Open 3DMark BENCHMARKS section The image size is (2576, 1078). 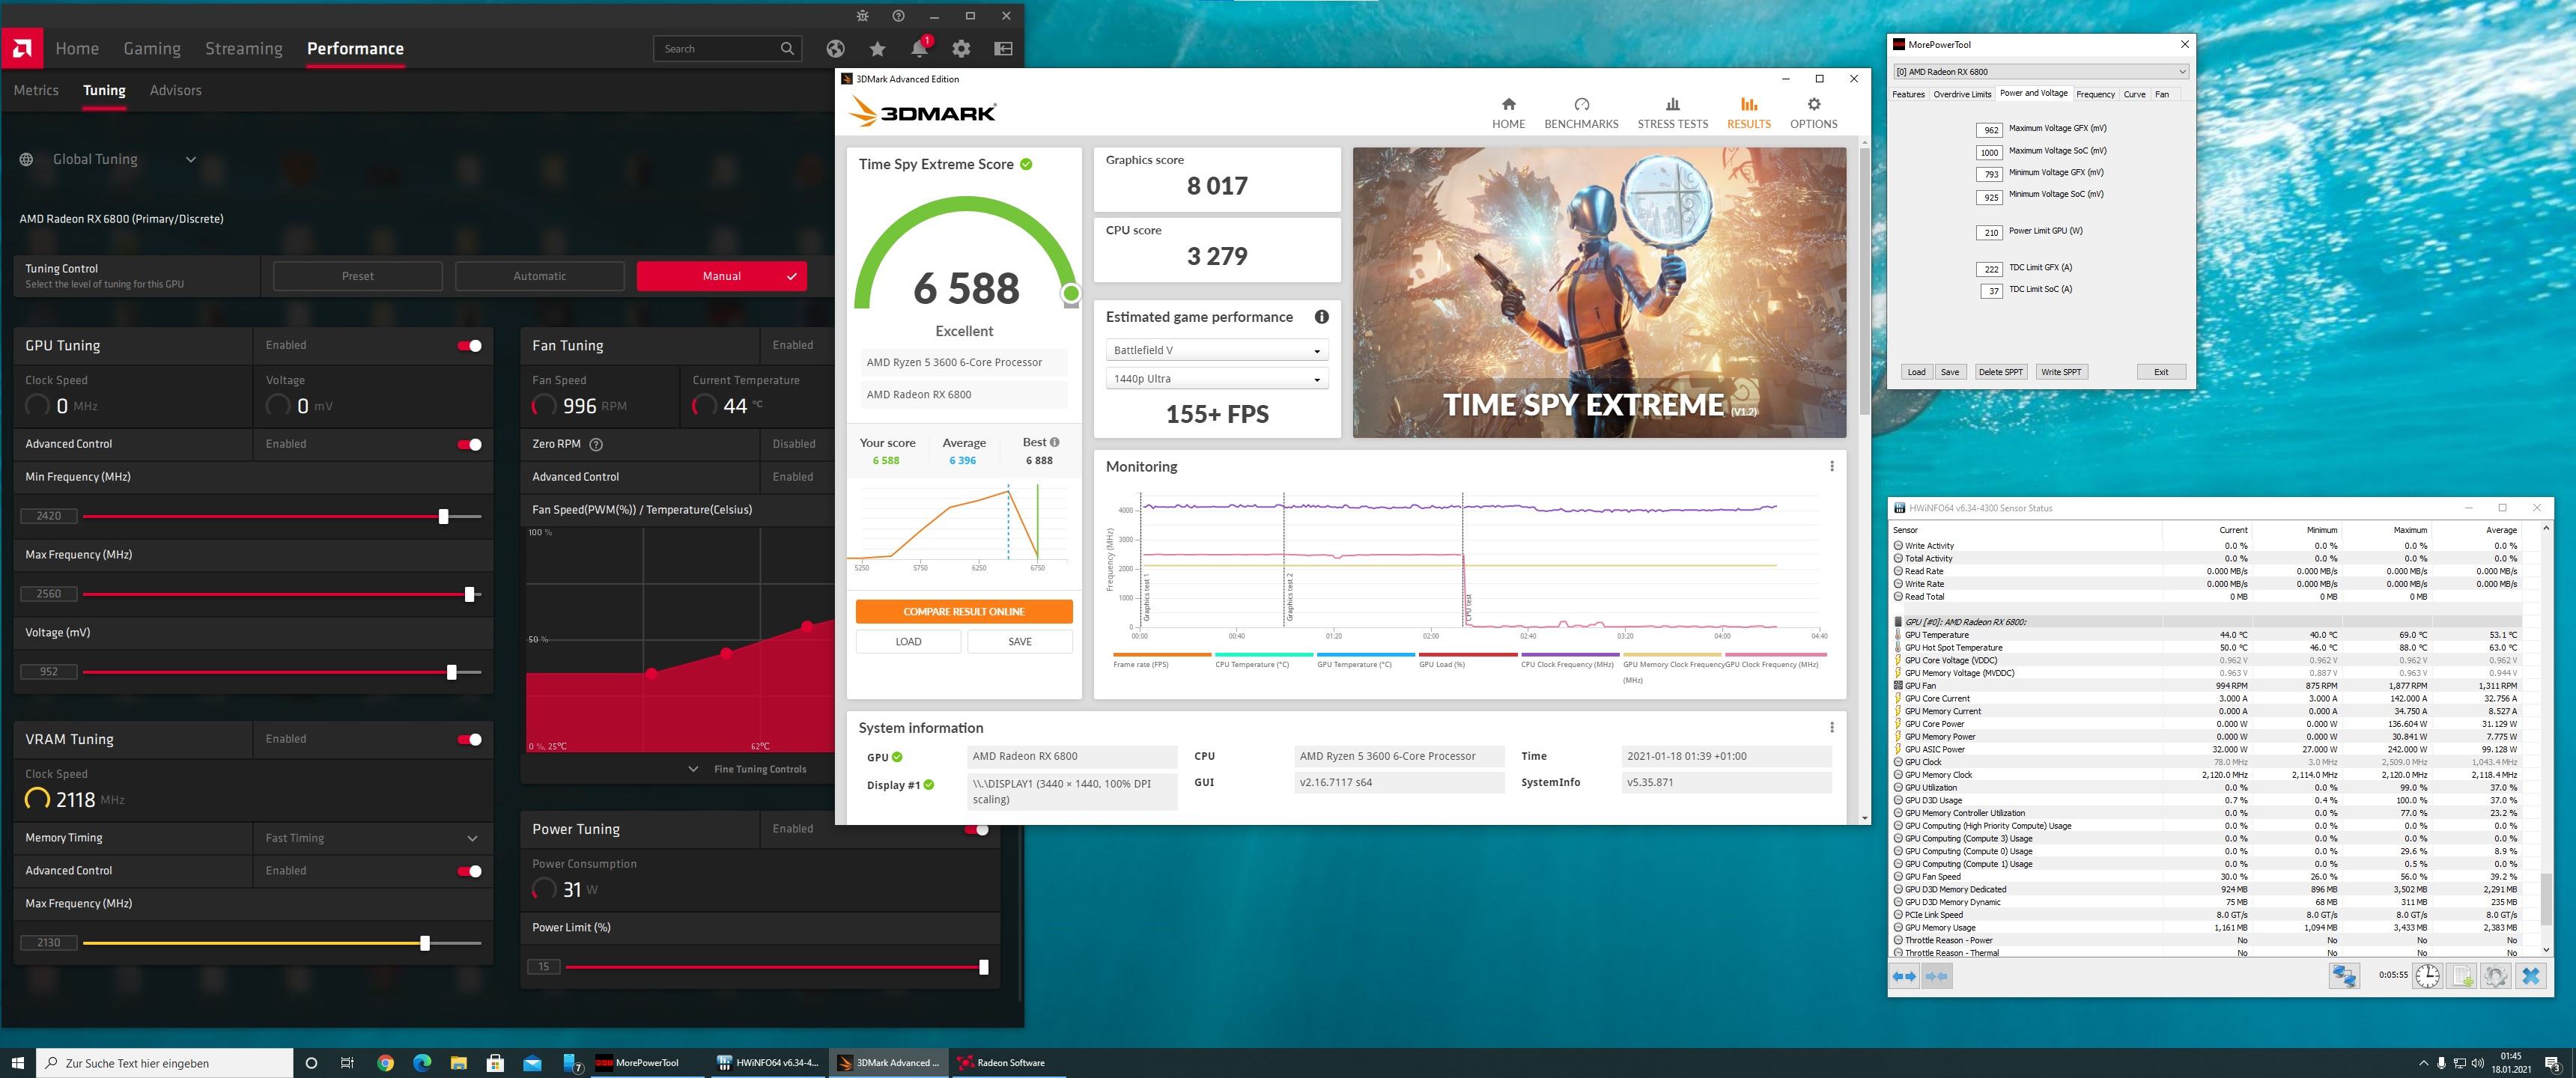pyautogui.click(x=1581, y=112)
